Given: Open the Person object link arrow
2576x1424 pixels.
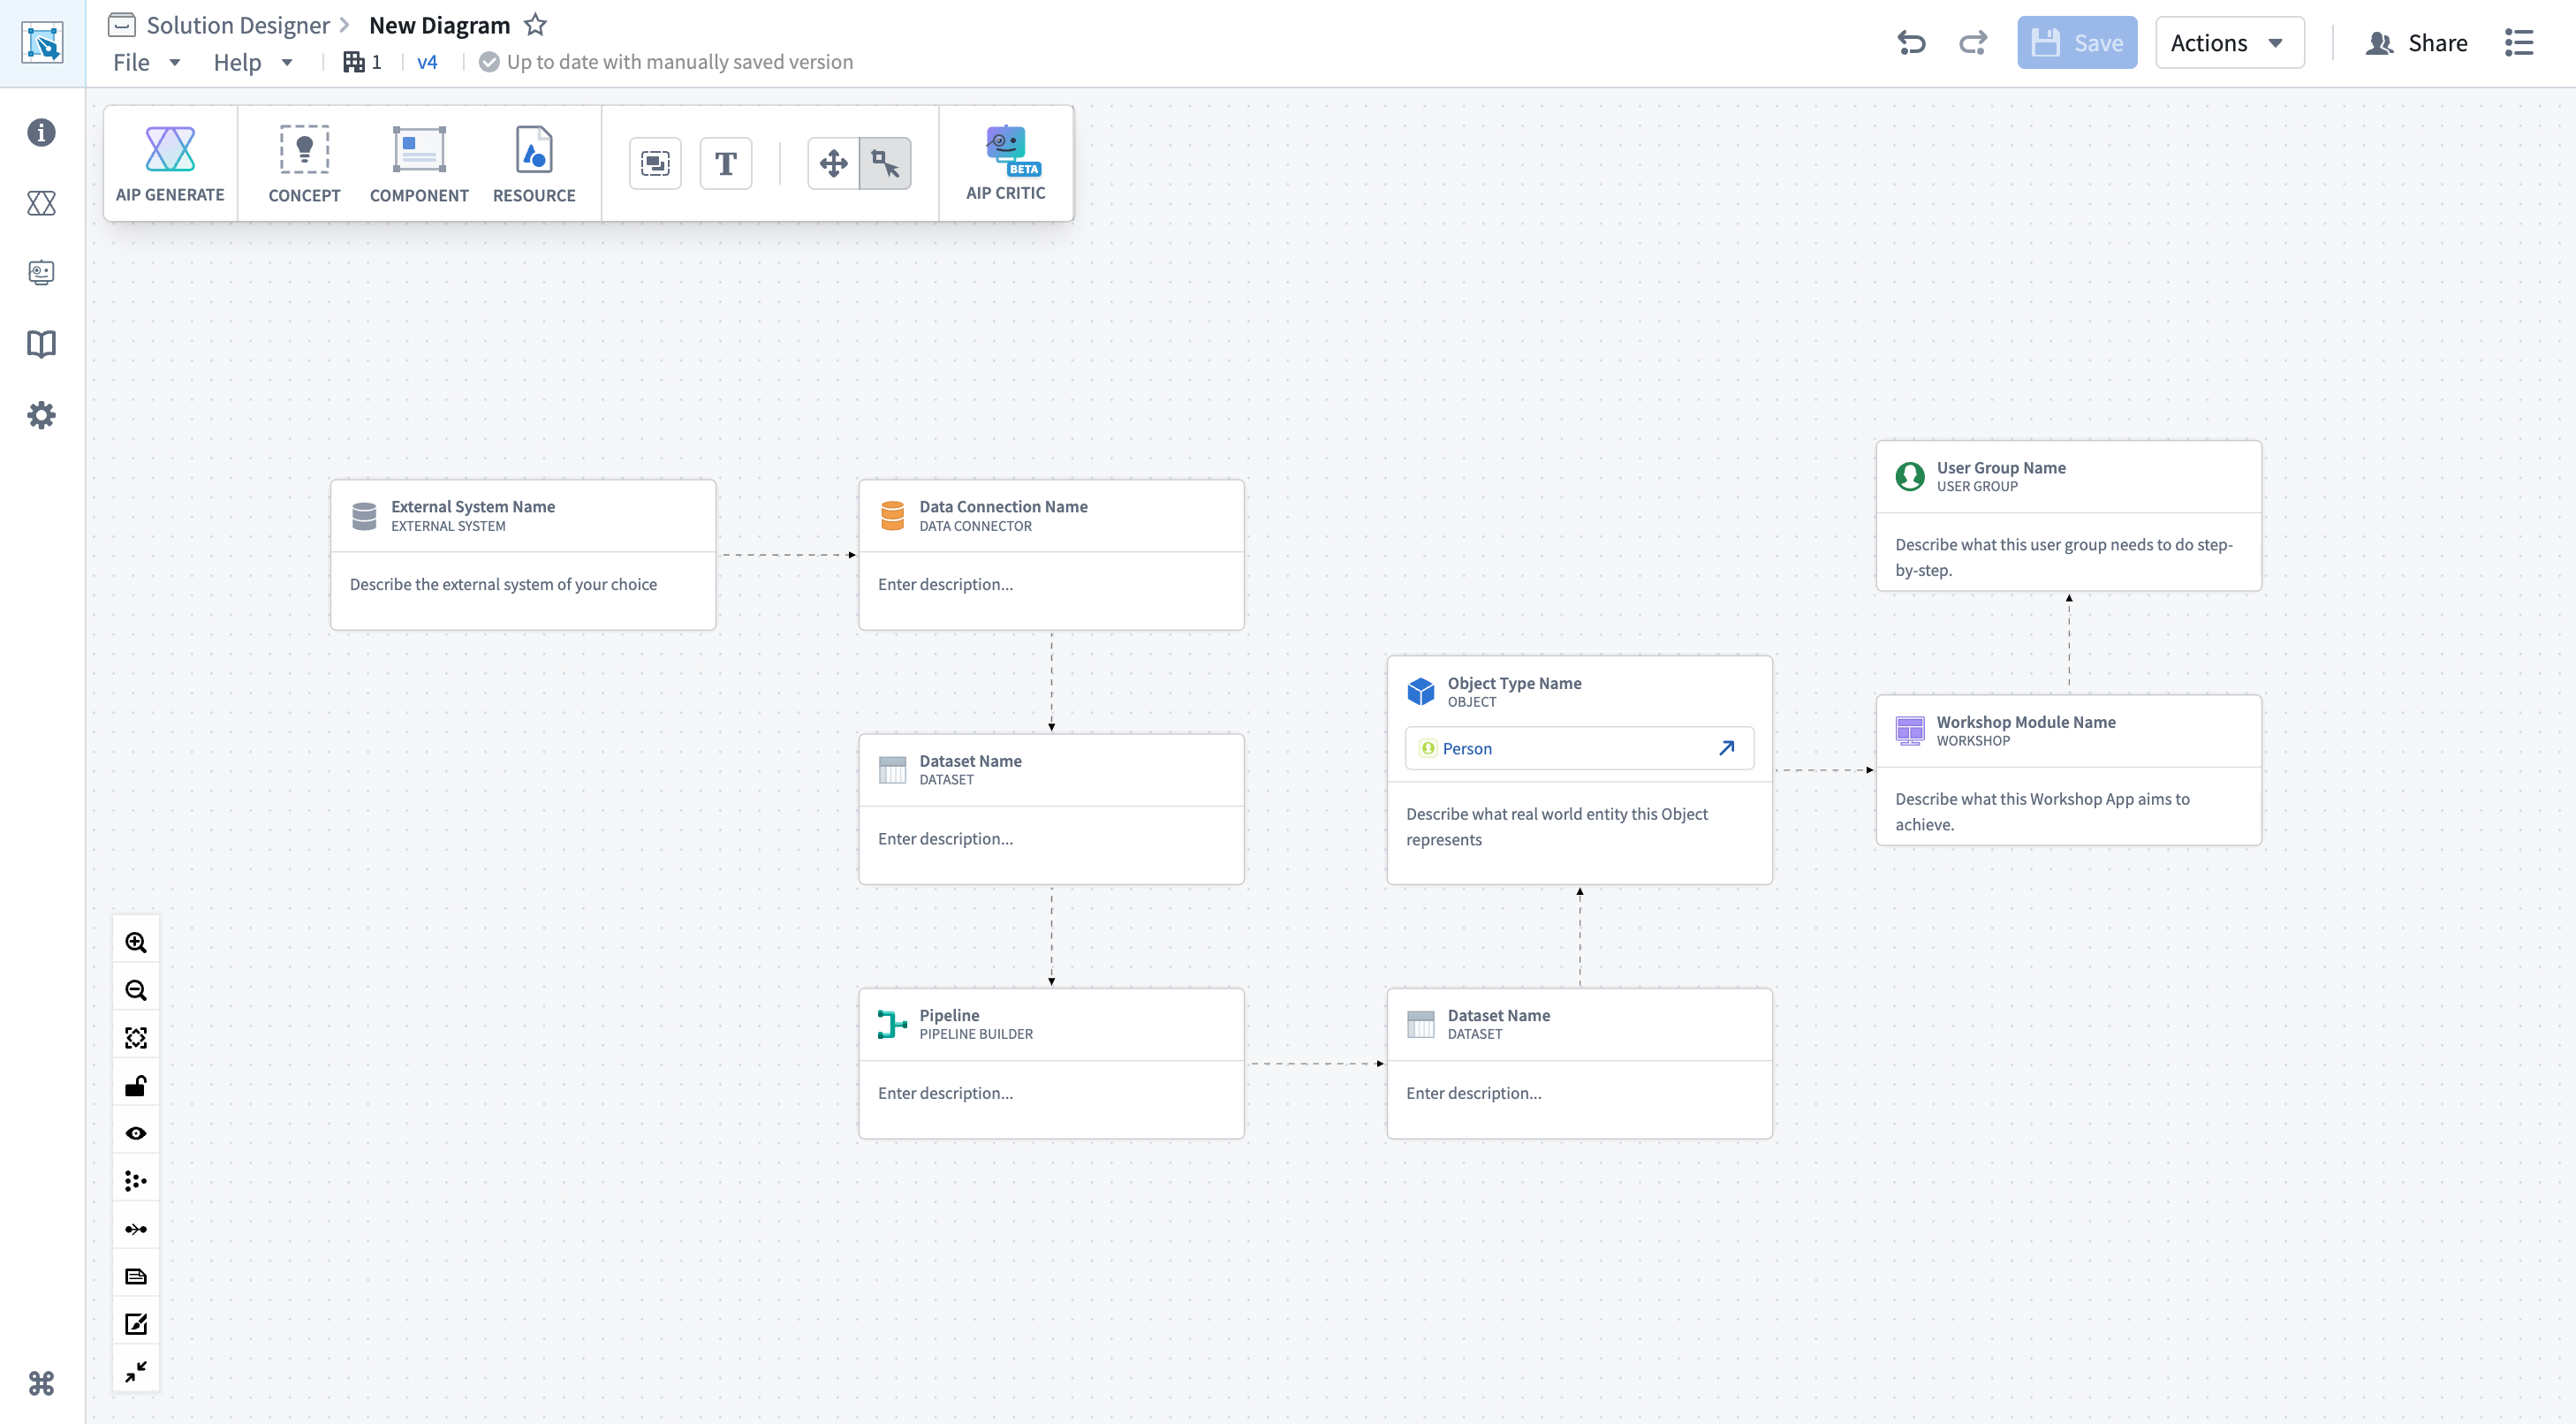Looking at the screenshot, I should pyautogui.click(x=1727, y=748).
